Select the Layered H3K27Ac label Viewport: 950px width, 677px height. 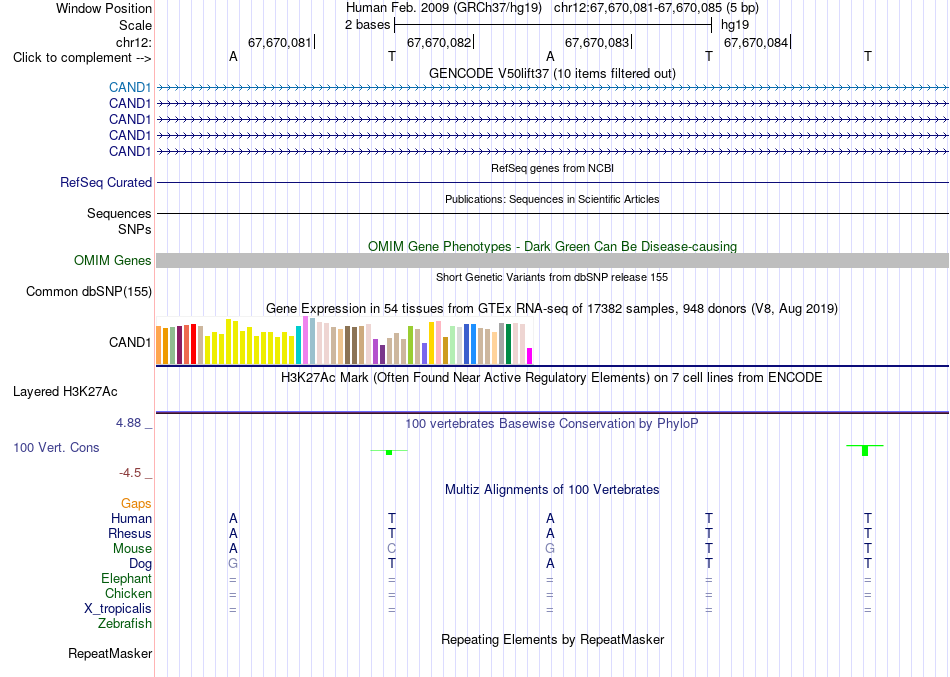pos(65,392)
